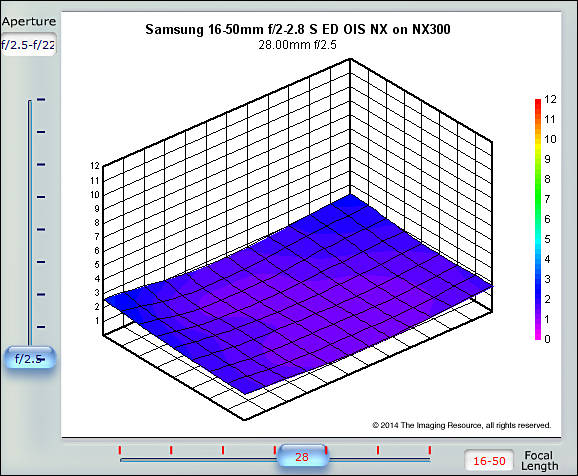Click the third red focal length tick from the left
This screenshot has width=578, height=476.
click(223, 450)
